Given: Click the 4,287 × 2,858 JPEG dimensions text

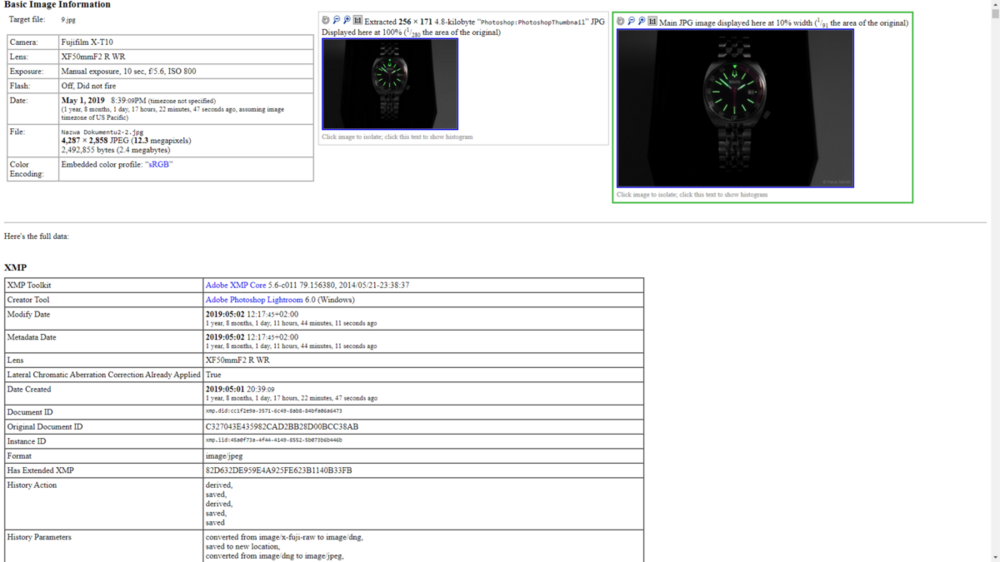Looking at the screenshot, I should 95,141.
